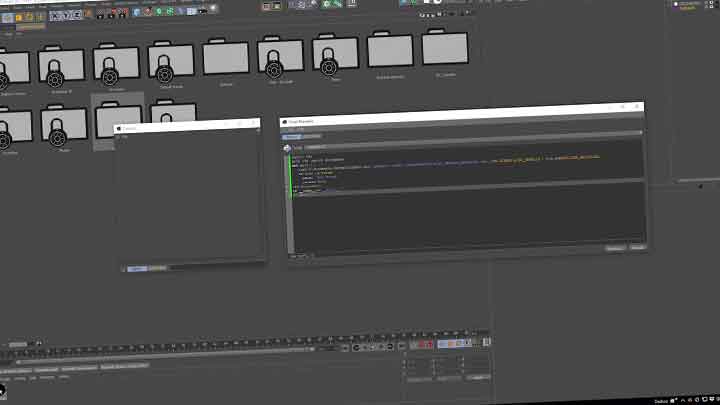Click the Shortcut button in Script Manager

tap(614, 247)
